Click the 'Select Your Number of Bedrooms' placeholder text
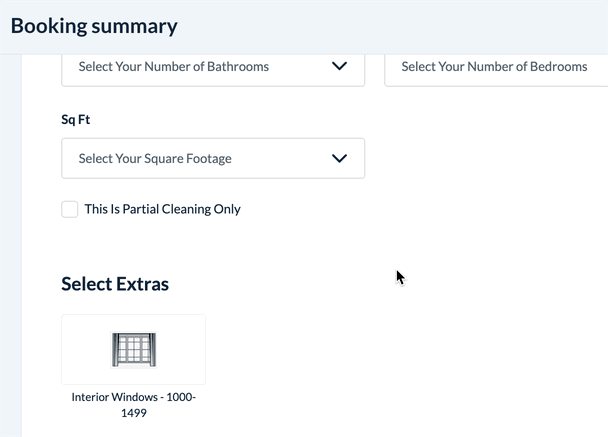 coord(494,67)
